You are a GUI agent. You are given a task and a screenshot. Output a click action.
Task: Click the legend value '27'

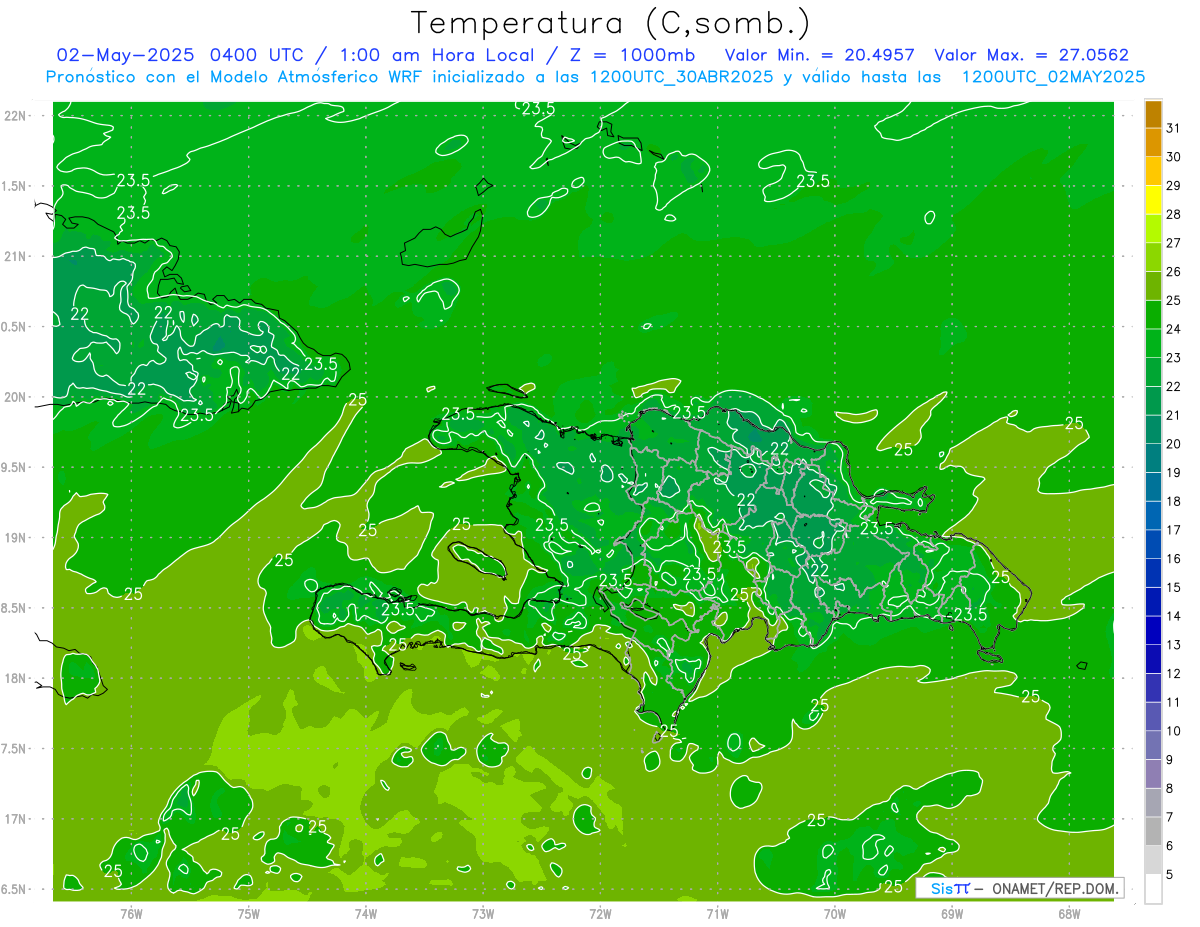(x=1174, y=243)
